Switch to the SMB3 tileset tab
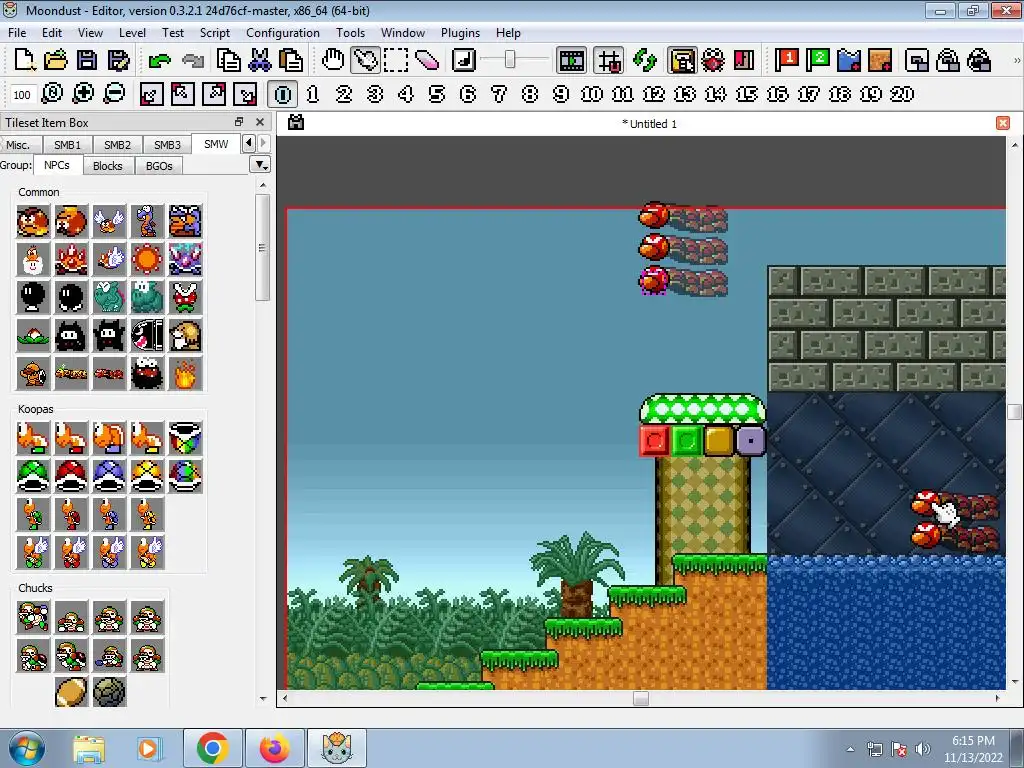1024x768 pixels. (167, 144)
